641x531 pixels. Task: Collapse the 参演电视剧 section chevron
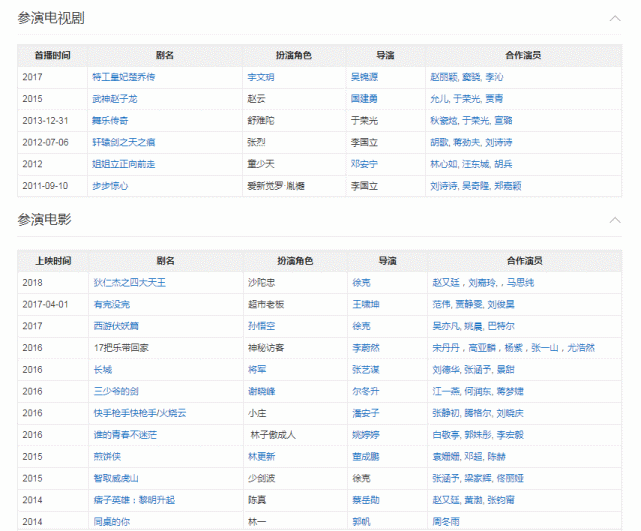click(x=615, y=18)
